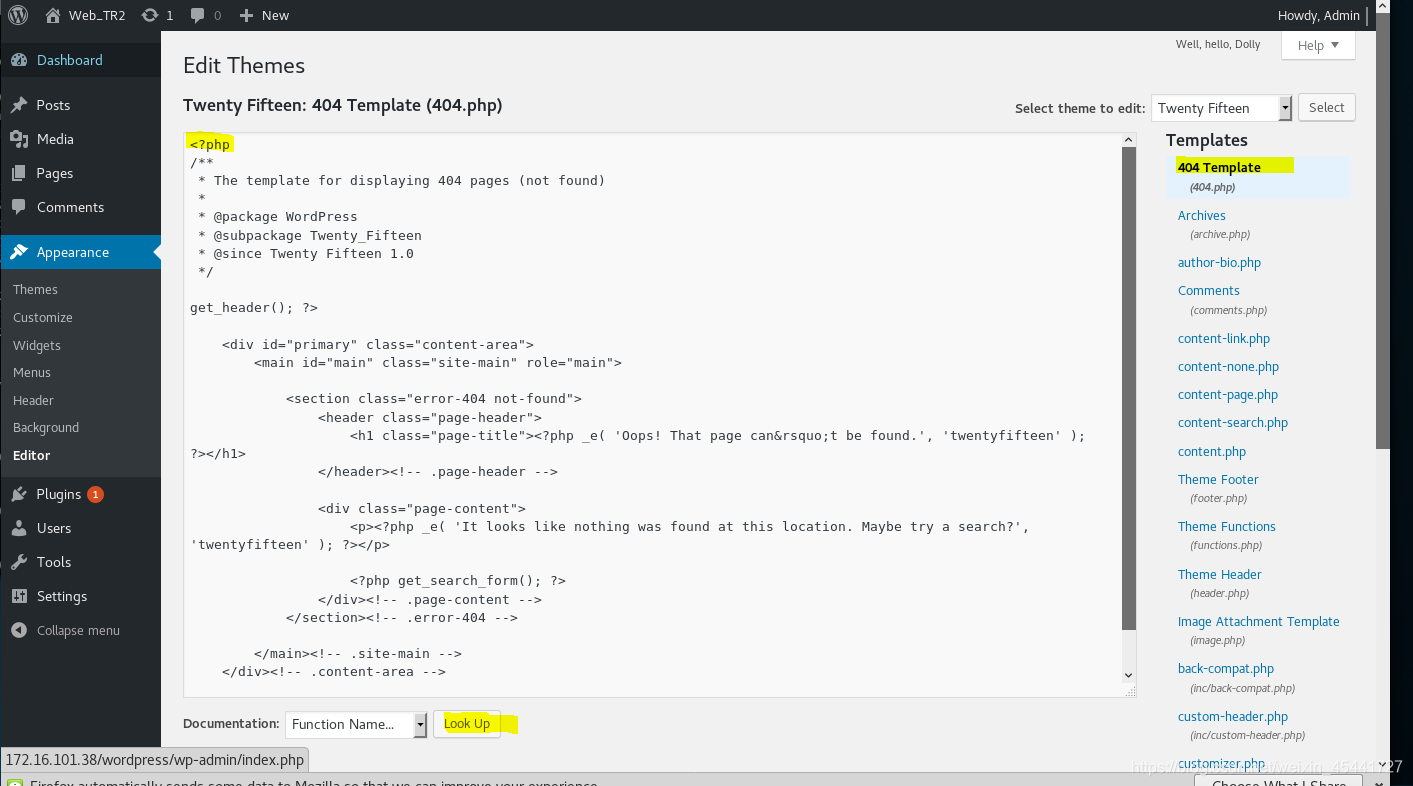The width and height of the screenshot is (1413, 786).
Task: Open the comments bubble icon in admin bar
Action: [x=198, y=15]
